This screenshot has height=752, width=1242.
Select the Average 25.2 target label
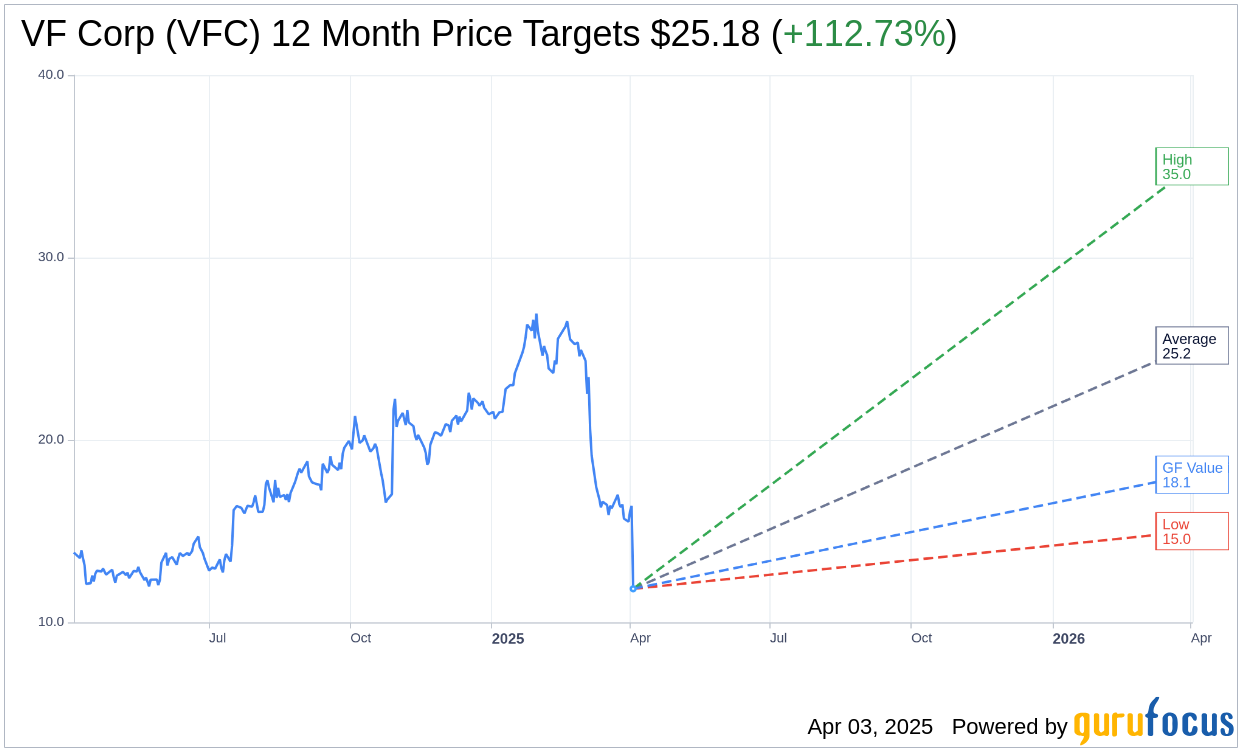(x=1191, y=346)
